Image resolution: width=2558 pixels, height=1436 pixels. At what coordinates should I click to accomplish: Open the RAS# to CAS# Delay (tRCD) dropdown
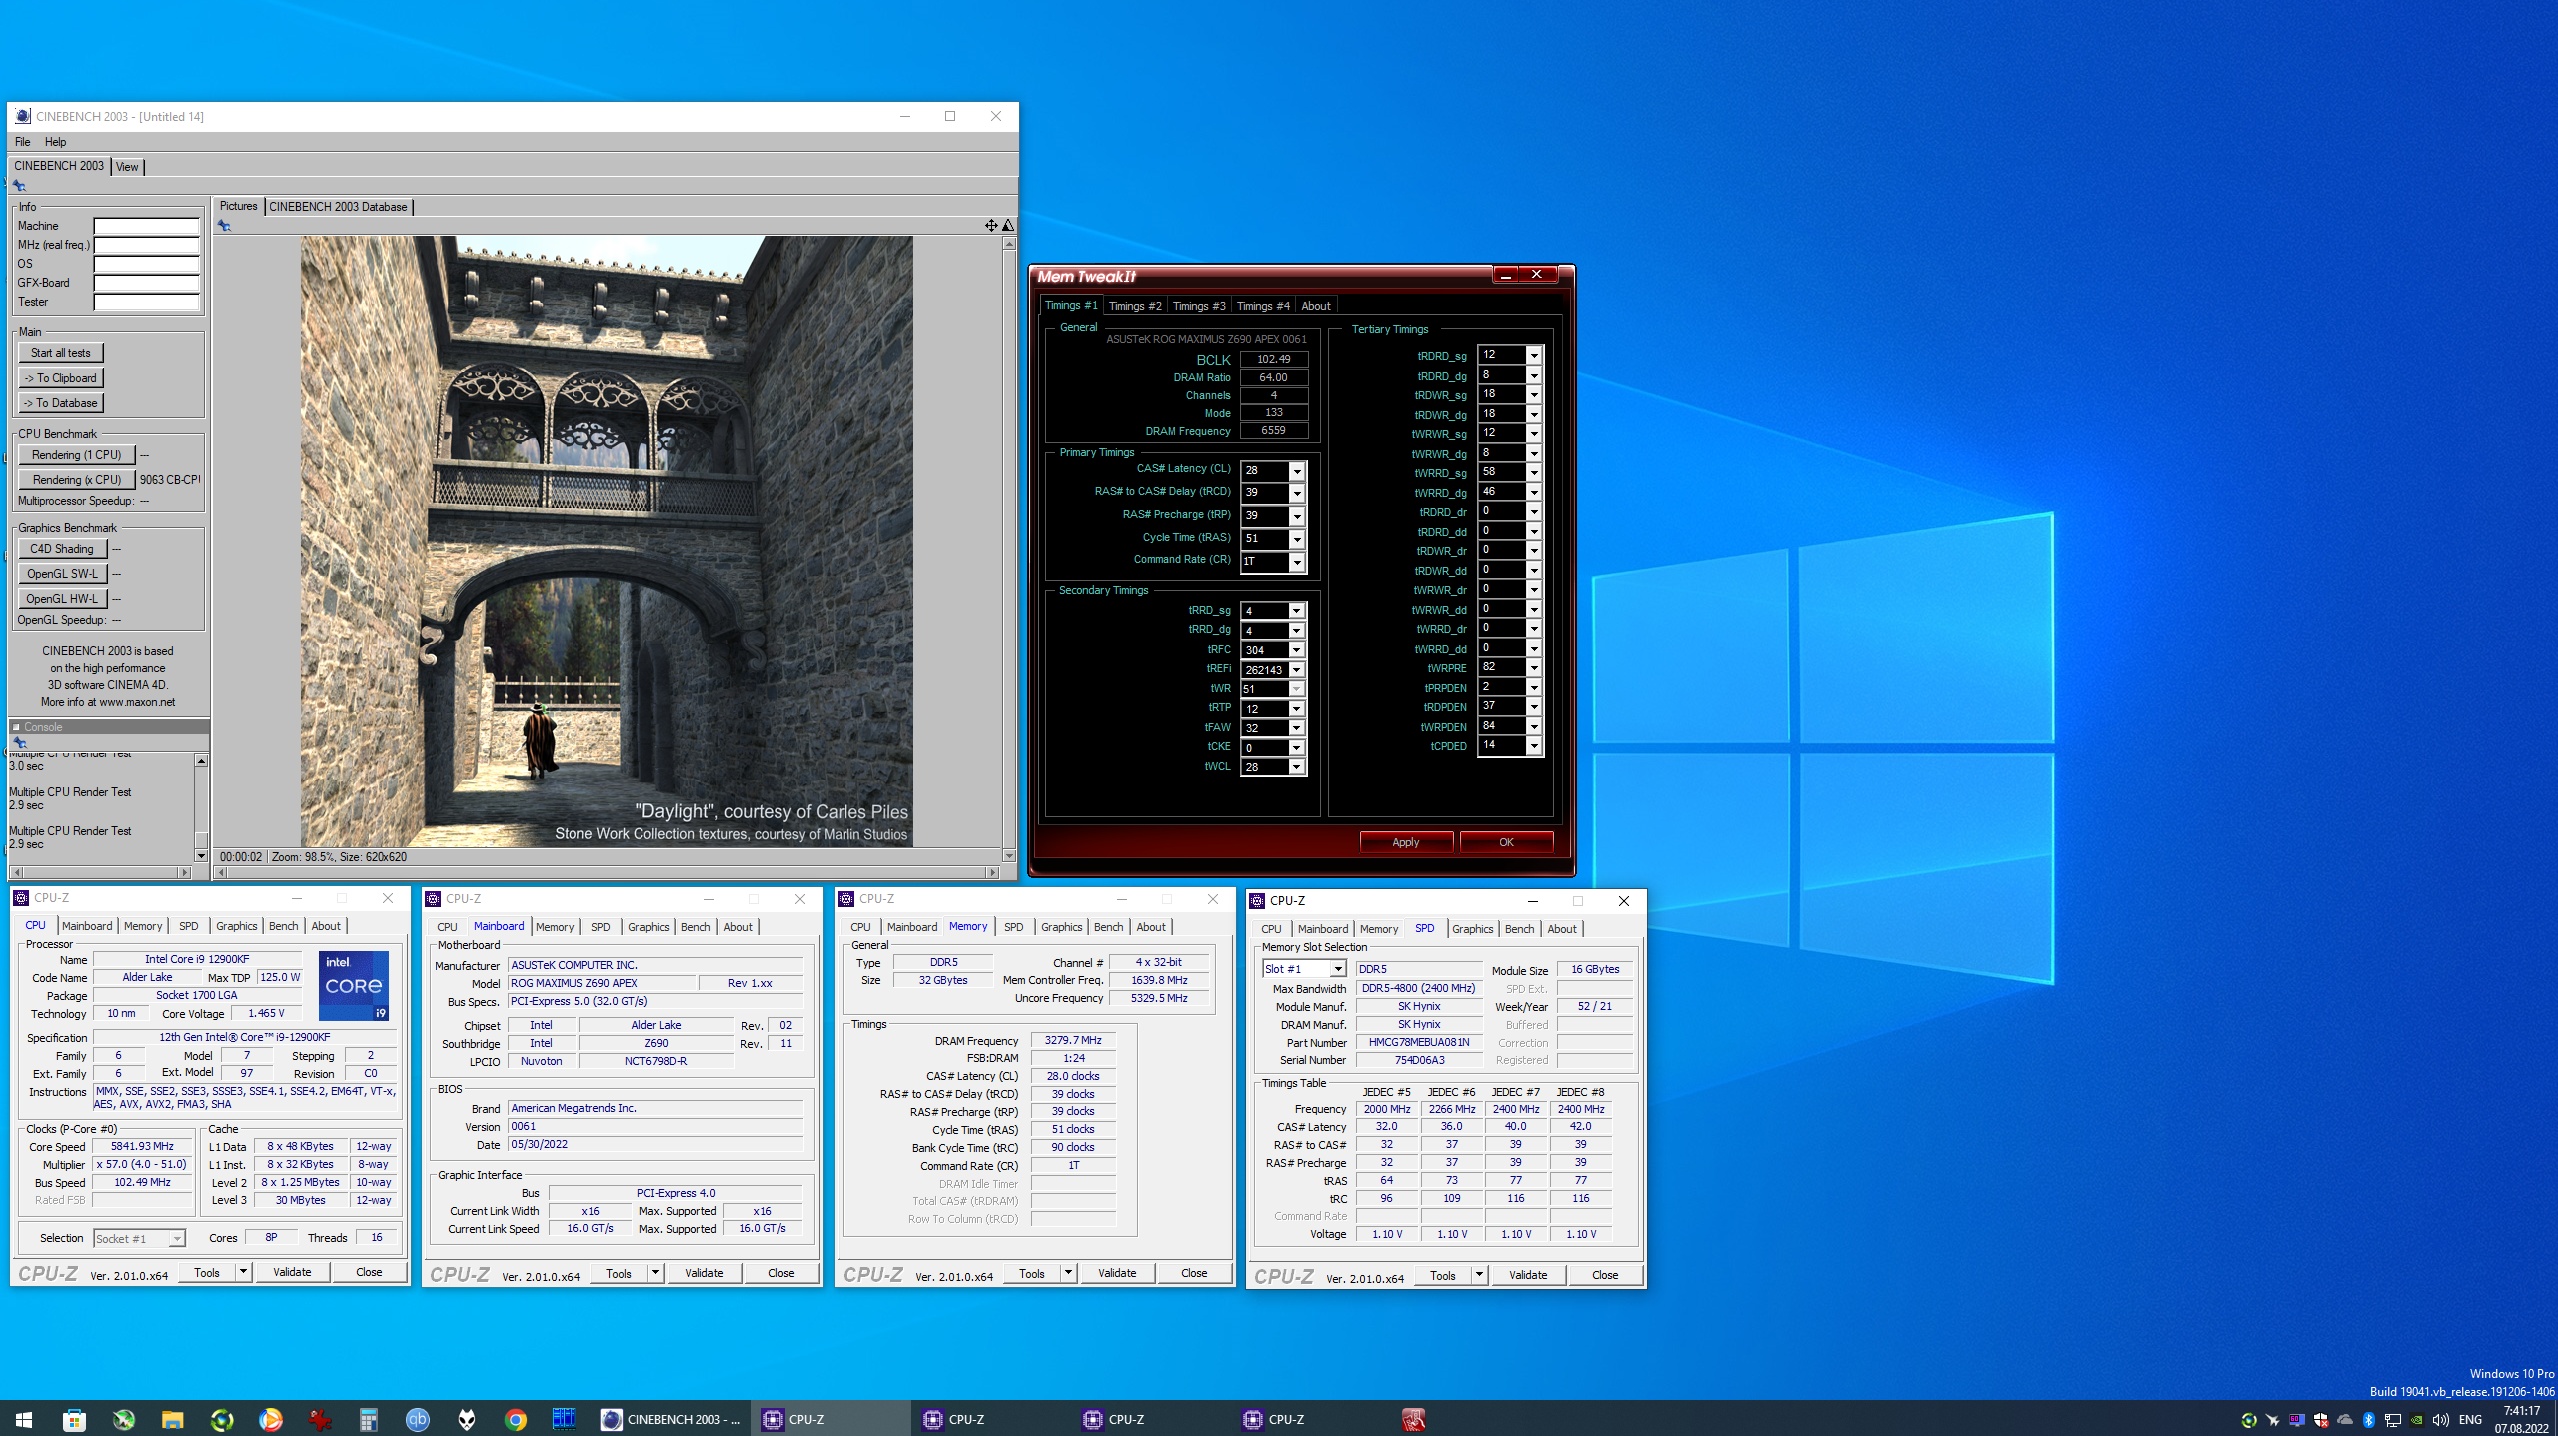tap(1296, 493)
